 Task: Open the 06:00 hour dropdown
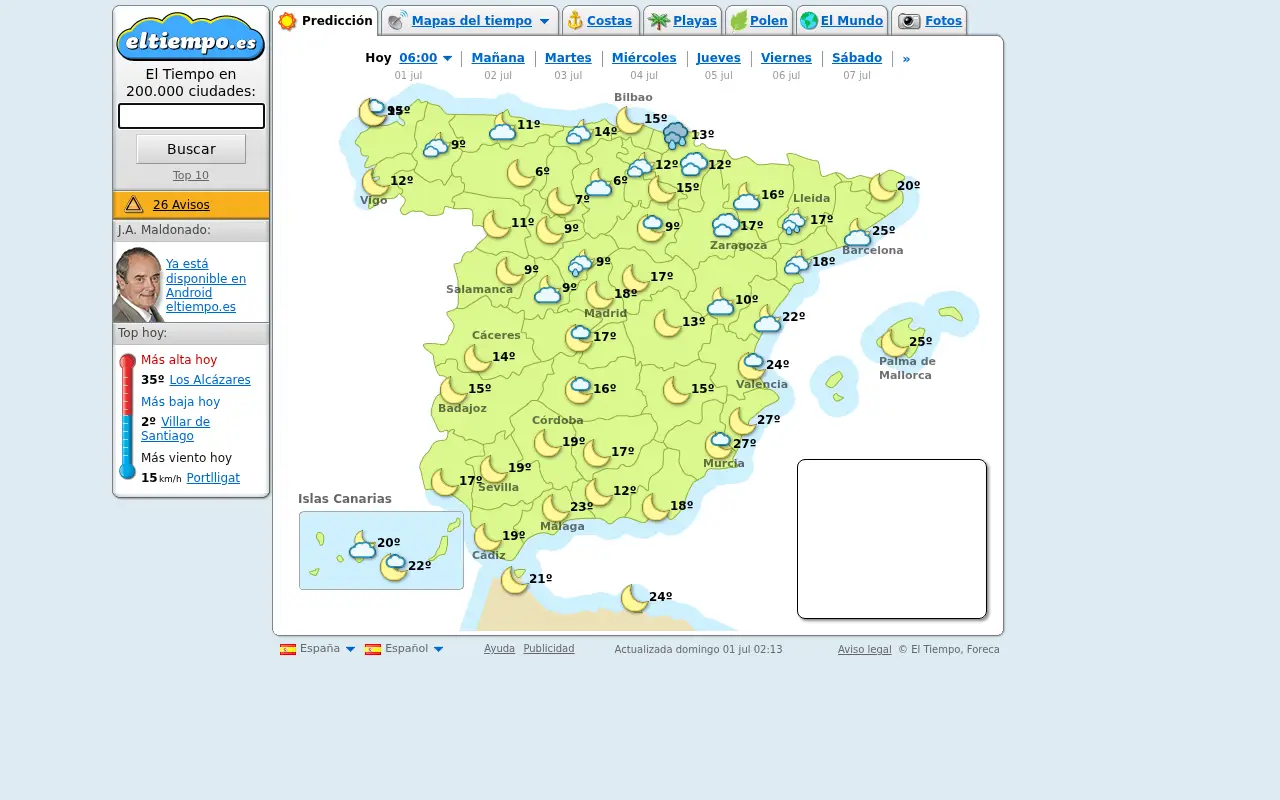point(425,58)
